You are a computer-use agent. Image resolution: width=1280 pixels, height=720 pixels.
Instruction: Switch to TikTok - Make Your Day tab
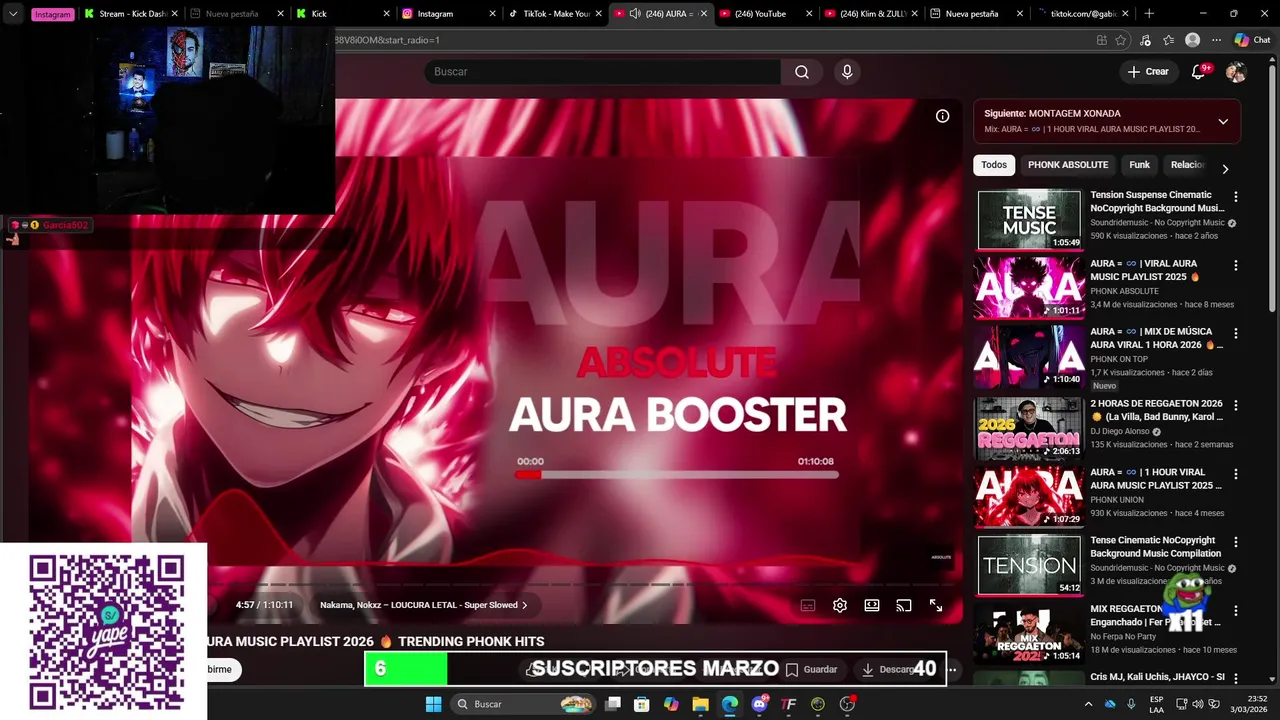point(553,14)
